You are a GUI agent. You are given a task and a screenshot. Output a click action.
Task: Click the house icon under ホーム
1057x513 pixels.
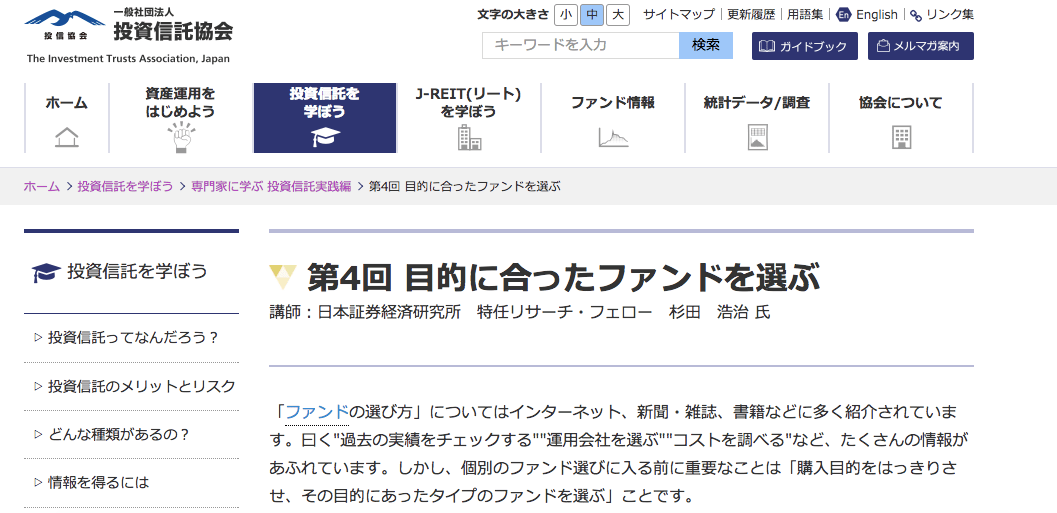[67, 137]
